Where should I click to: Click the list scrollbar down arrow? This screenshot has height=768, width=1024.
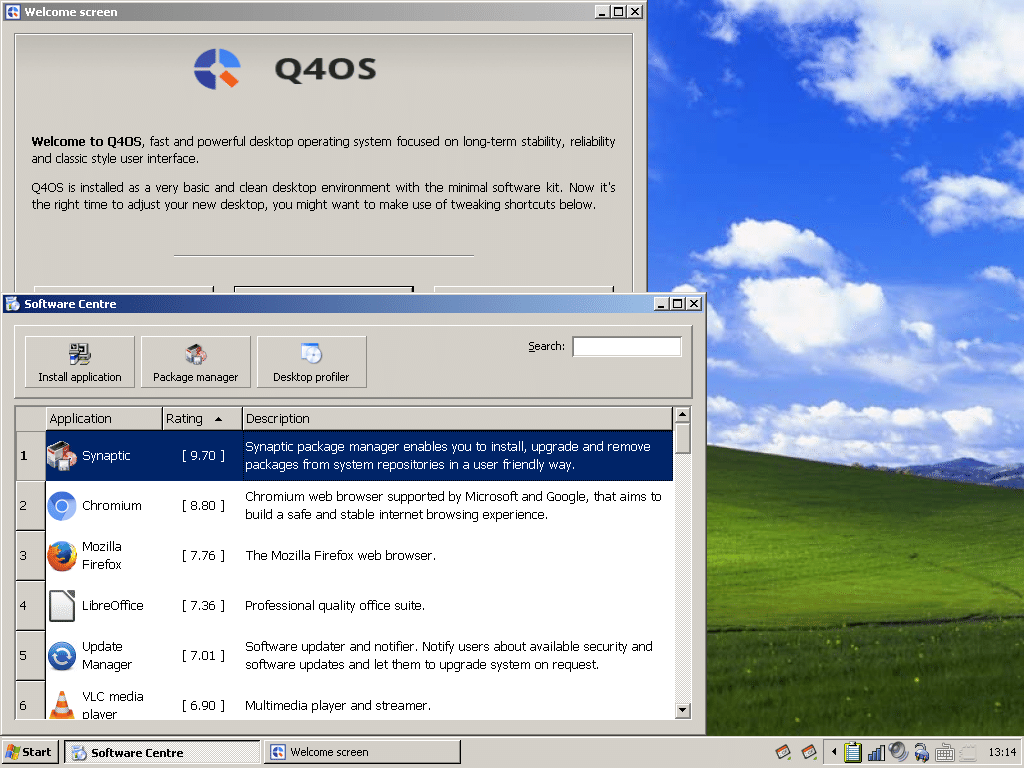point(682,711)
